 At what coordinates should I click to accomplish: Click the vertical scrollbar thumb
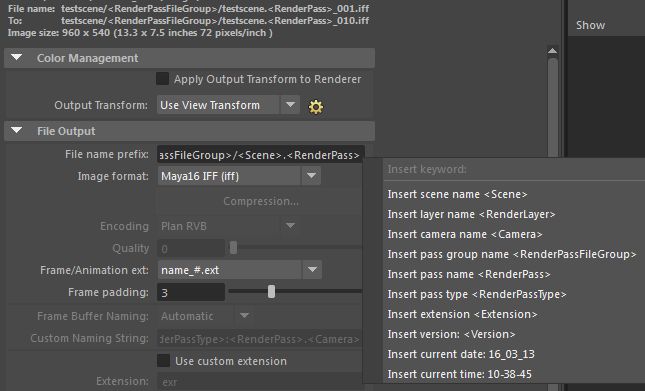pyautogui.click(x=553, y=107)
